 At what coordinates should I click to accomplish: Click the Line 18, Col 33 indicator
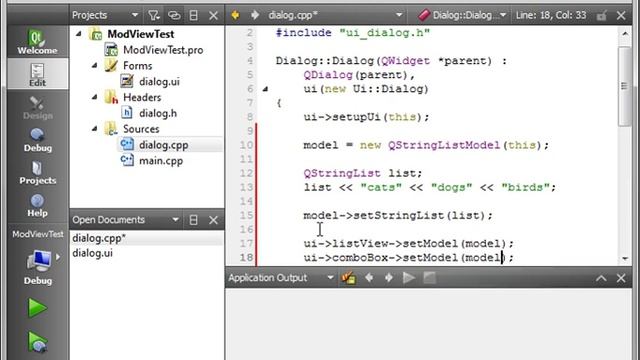pyautogui.click(x=551, y=16)
